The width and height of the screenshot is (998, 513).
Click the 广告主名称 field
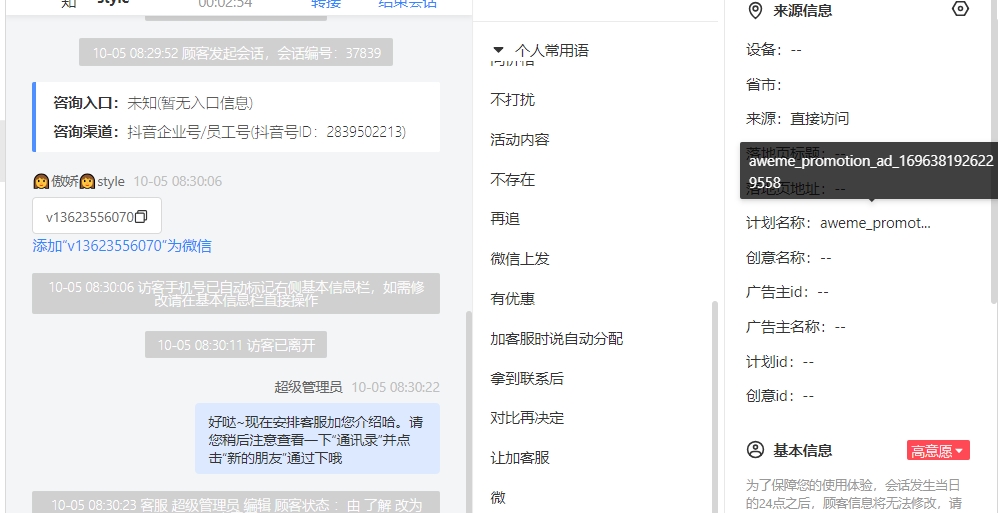(795, 327)
